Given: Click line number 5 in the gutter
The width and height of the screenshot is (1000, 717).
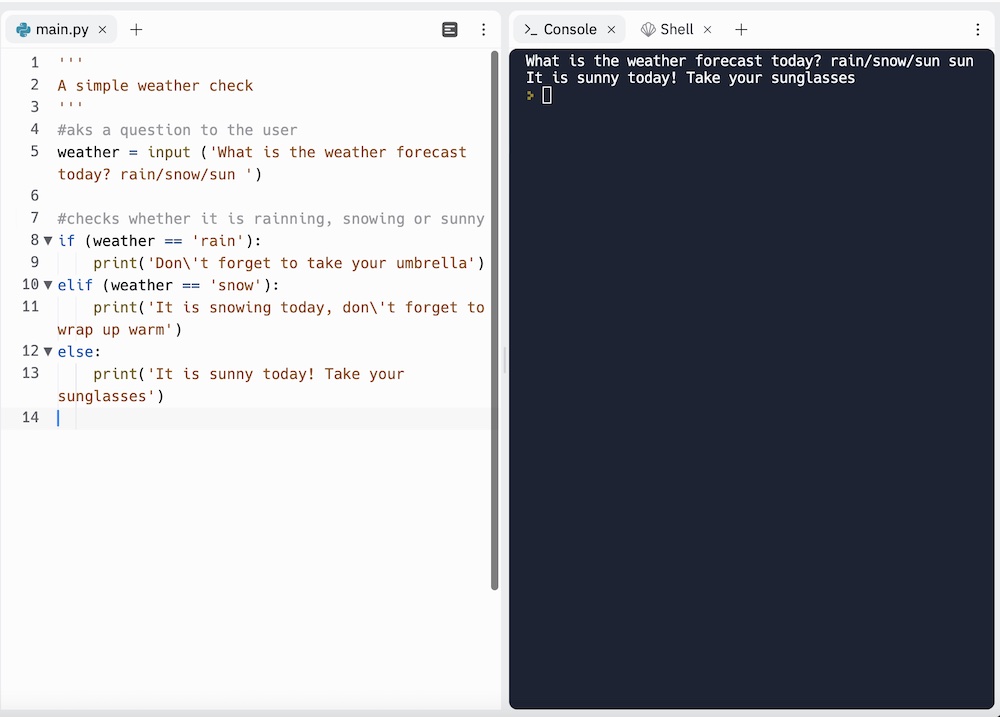Looking at the screenshot, I should tap(33, 152).
